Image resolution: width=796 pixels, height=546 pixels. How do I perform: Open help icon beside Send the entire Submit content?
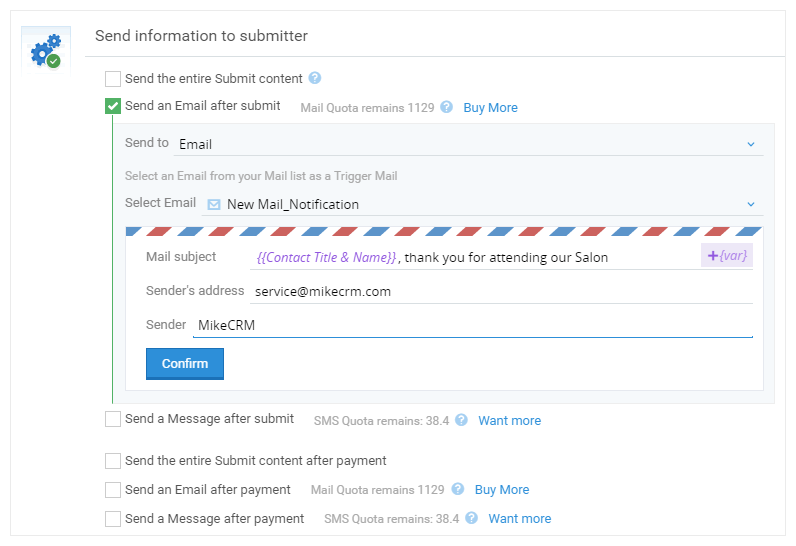(x=315, y=78)
